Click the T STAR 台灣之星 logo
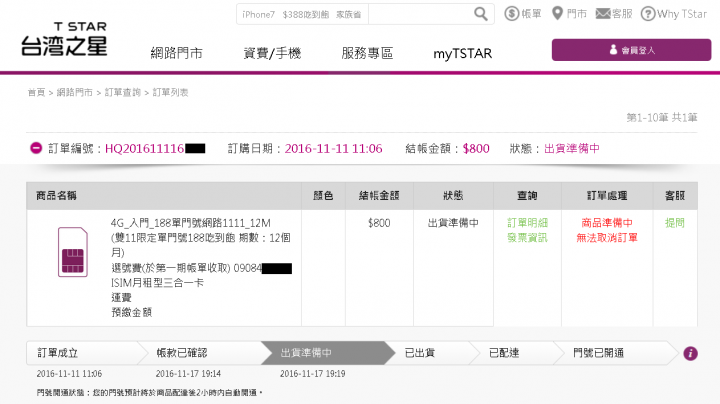This screenshot has width=720, height=404. 63,40
